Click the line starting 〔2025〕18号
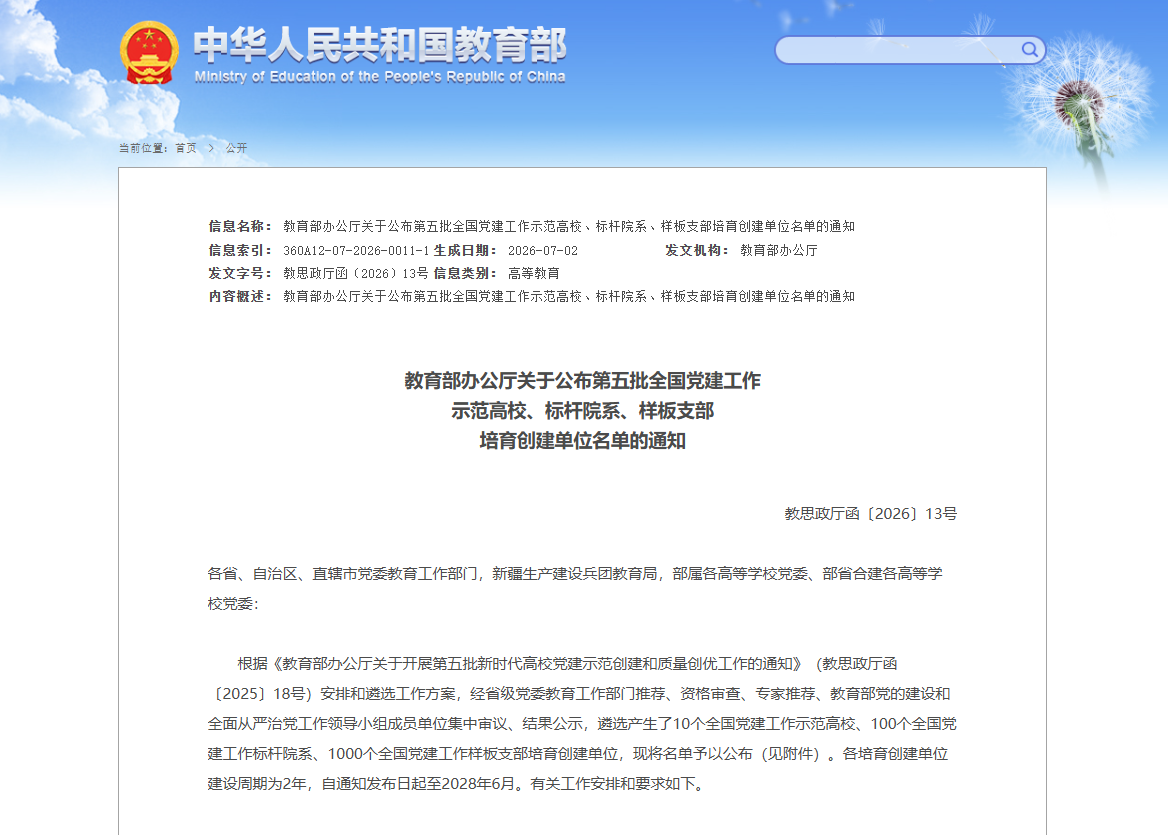1168x835 pixels. pos(579,694)
